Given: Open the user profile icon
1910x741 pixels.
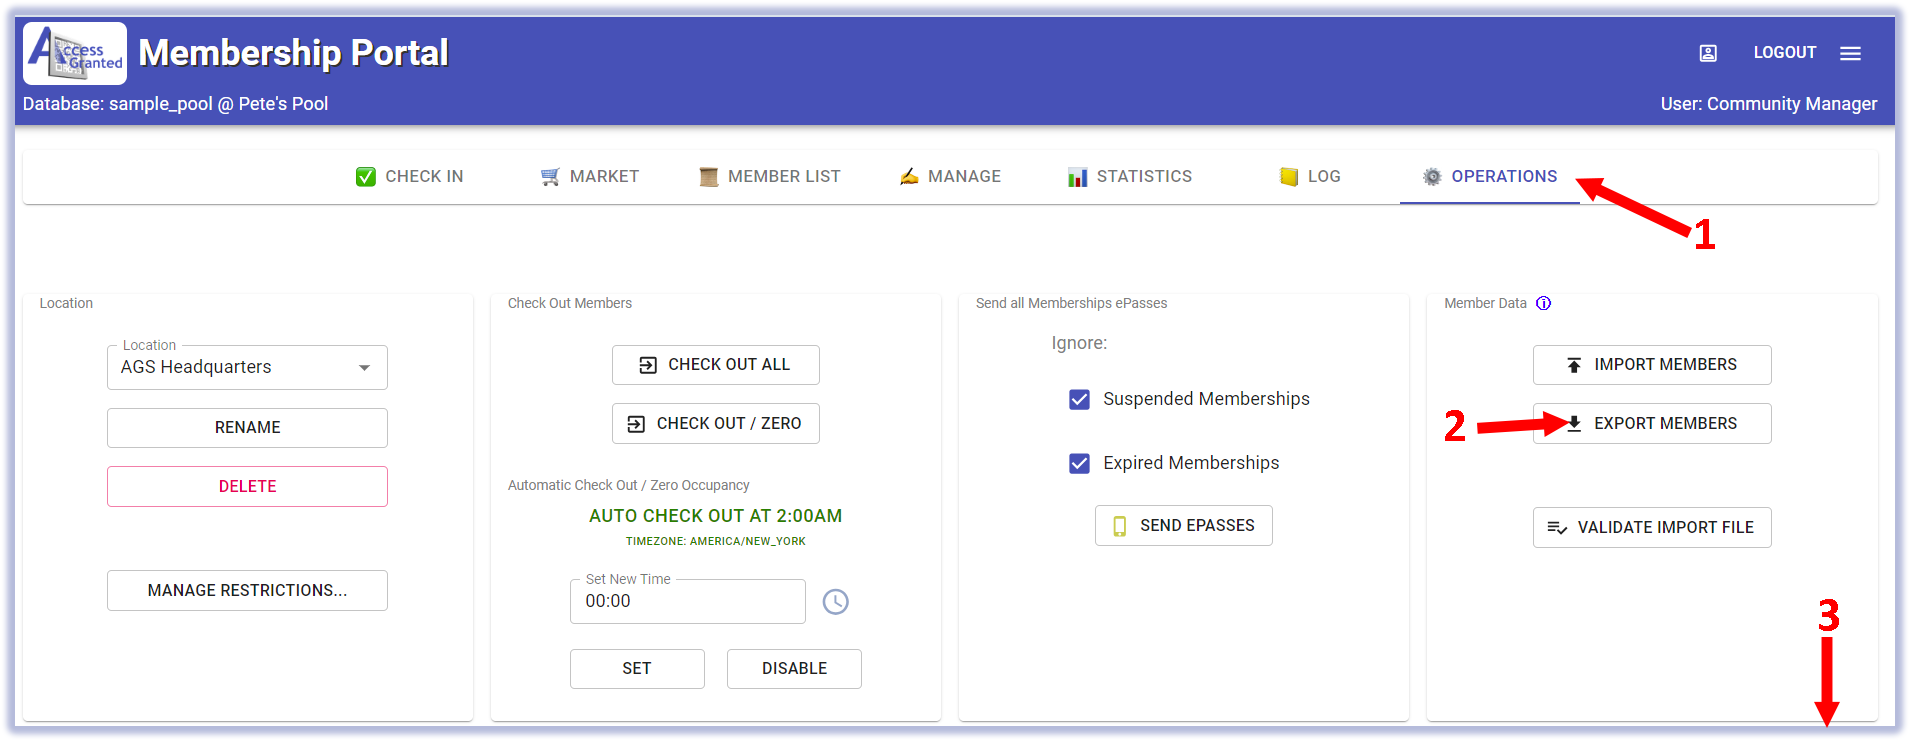Looking at the screenshot, I should click(x=1708, y=53).
